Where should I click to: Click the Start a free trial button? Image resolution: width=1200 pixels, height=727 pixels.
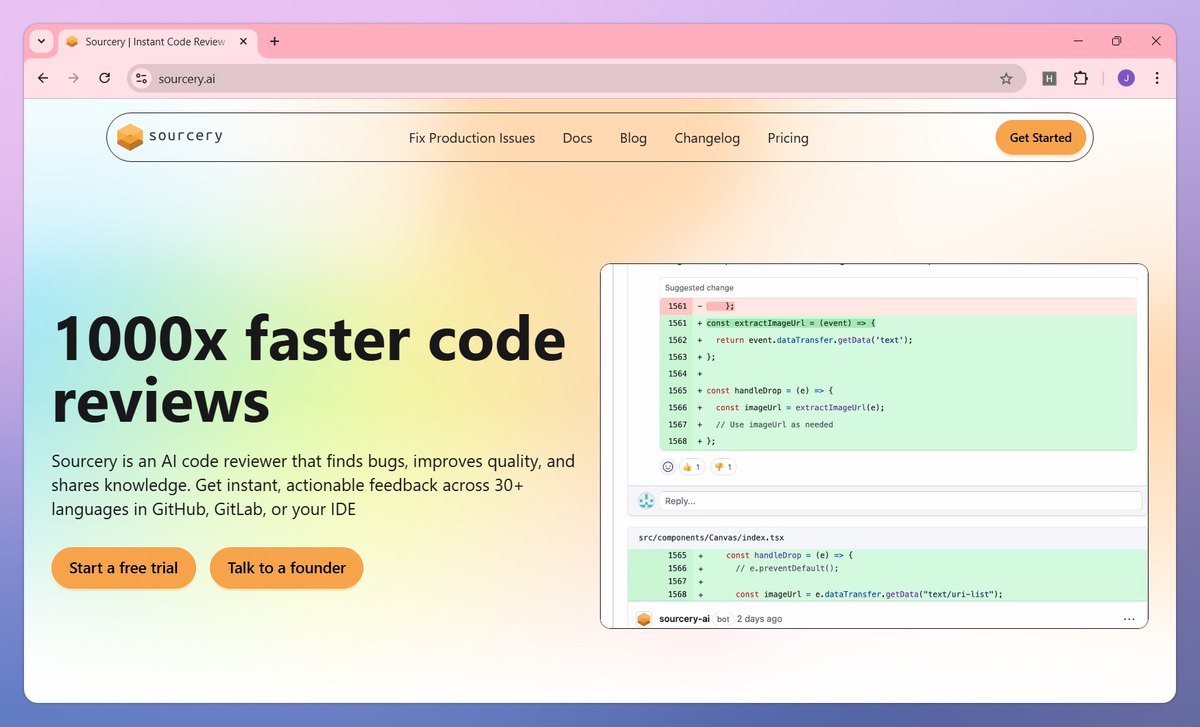[123, 567]
